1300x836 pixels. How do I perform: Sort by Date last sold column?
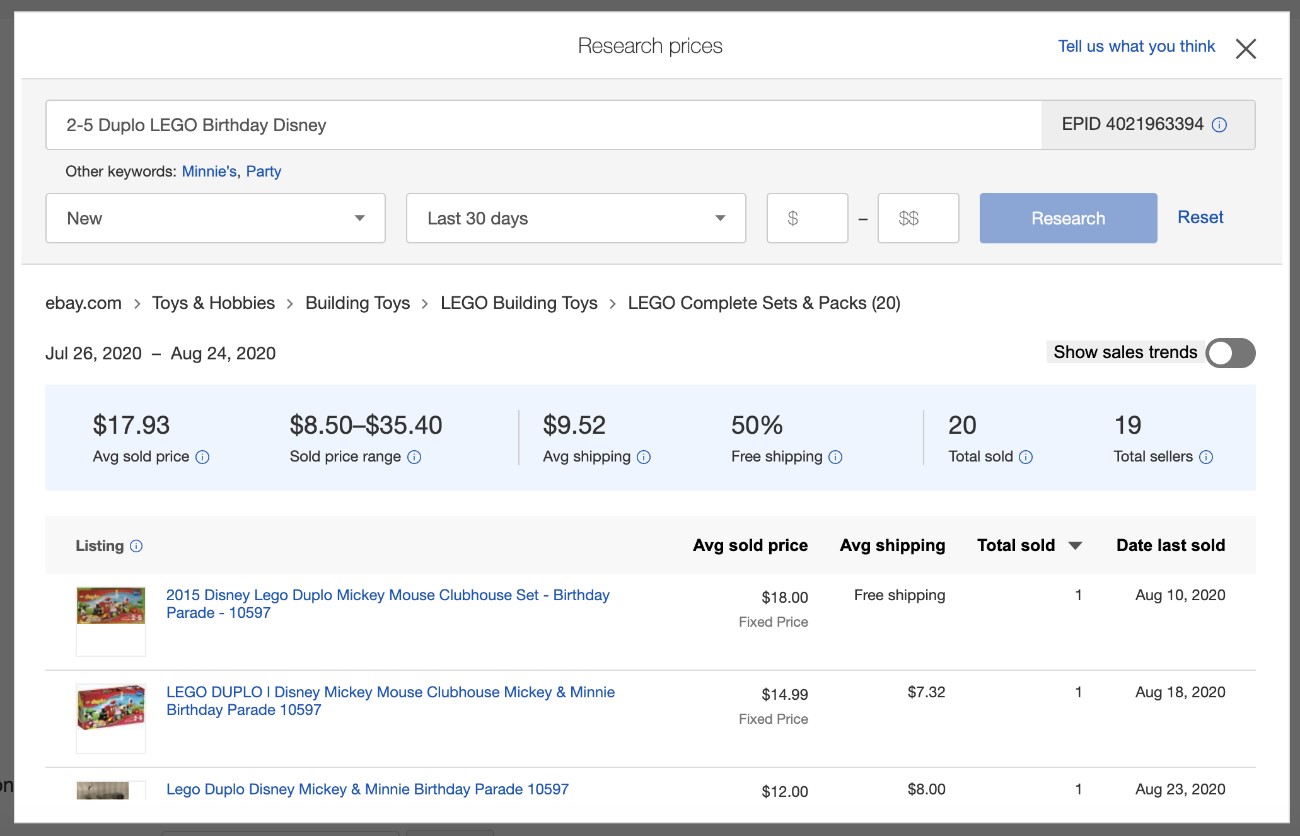tap(1170, 545)
